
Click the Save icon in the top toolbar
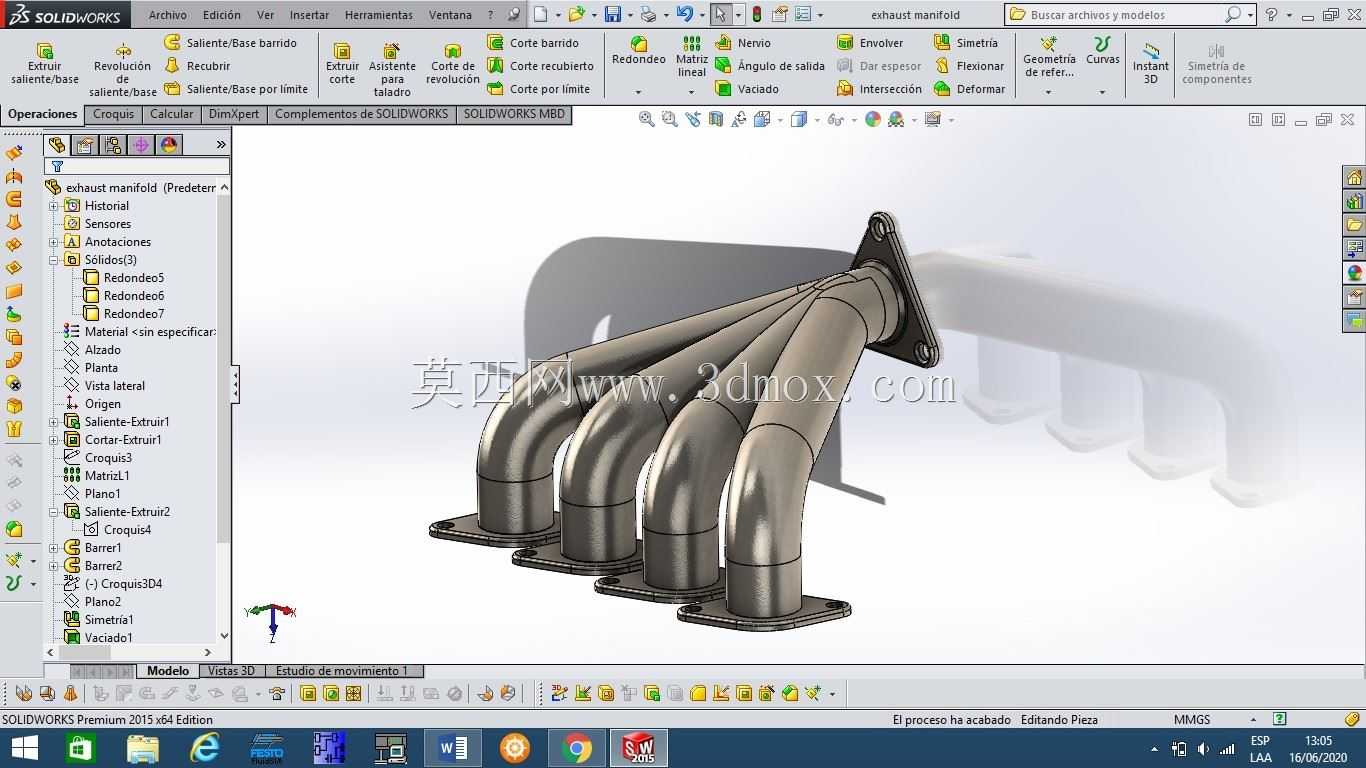(612, 15)
